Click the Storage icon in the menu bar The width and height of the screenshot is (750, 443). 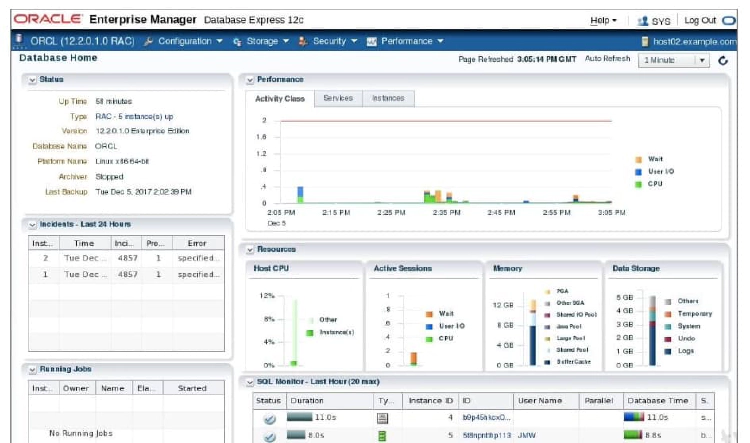pyautogui.click(x=237, y=42)
